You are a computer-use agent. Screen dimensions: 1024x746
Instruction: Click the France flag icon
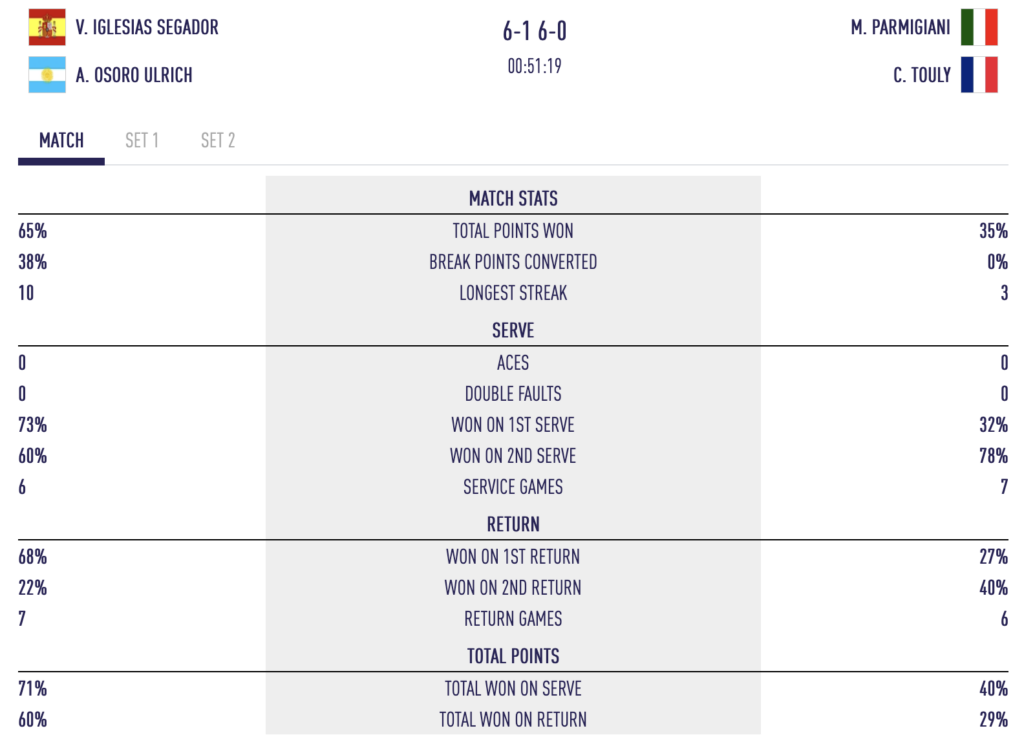(979, 75)
